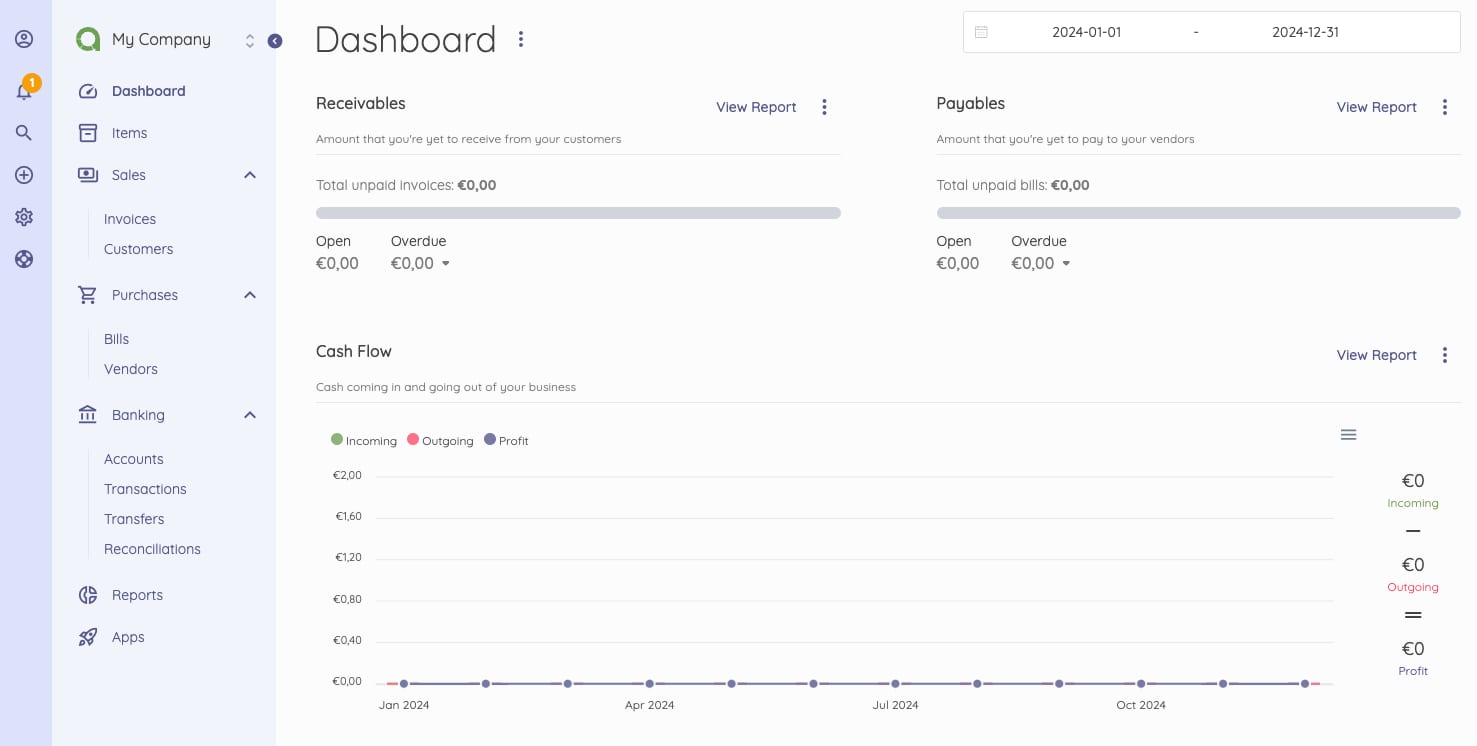Open the global search magnifier

point(23,132)
